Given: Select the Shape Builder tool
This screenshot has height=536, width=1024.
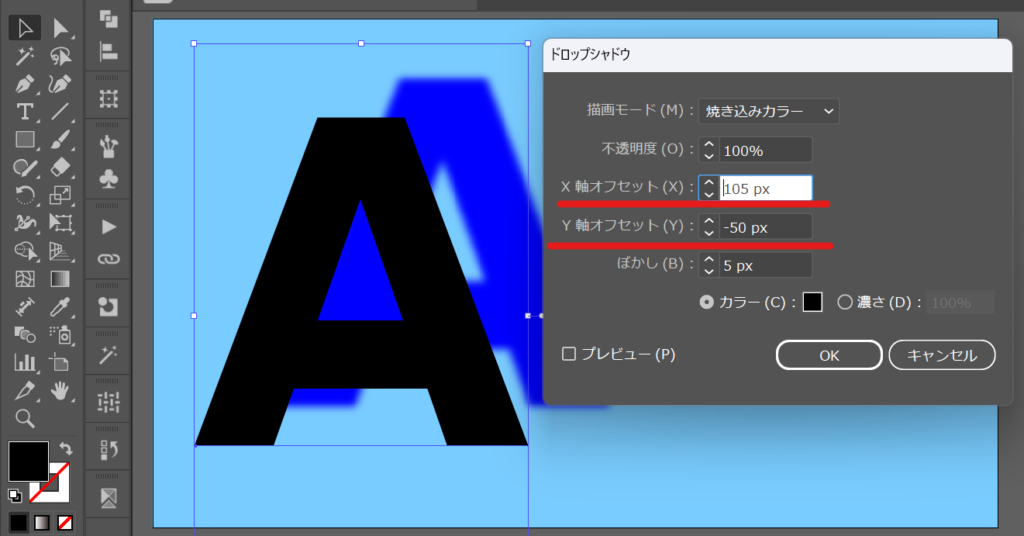Looking at the screenshot, I should [x=25, y=251].
